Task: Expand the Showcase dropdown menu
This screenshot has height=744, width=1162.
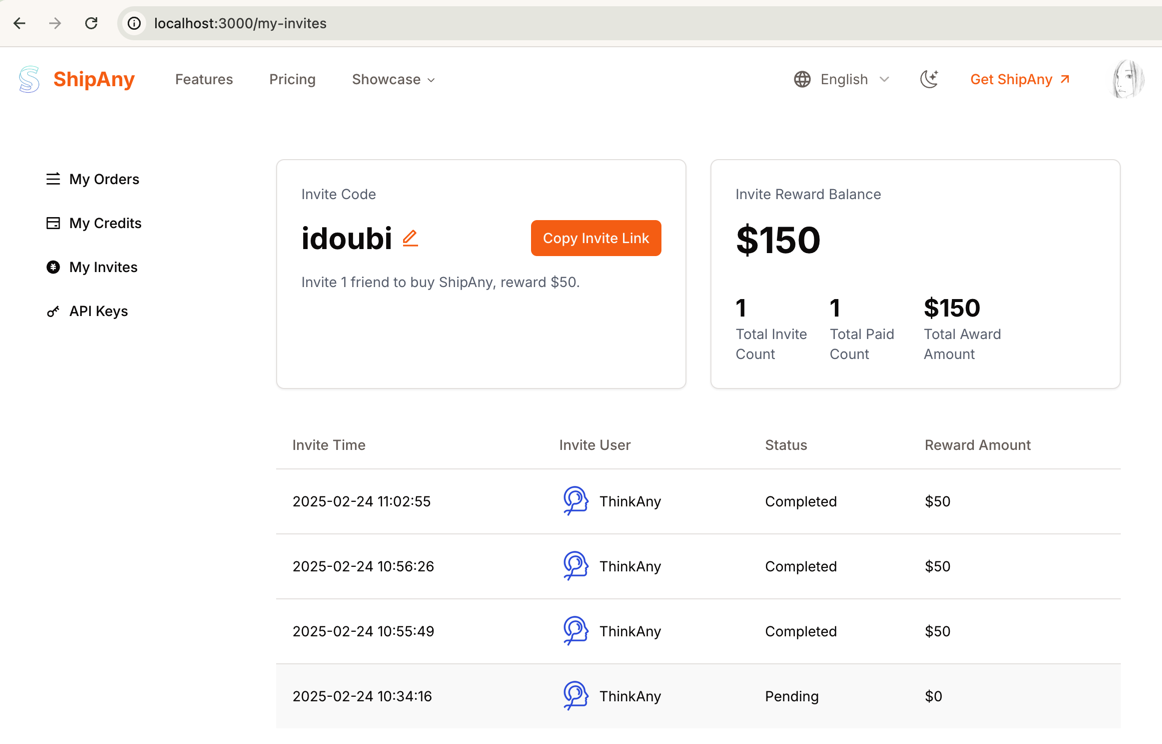Action: [393, 79]
